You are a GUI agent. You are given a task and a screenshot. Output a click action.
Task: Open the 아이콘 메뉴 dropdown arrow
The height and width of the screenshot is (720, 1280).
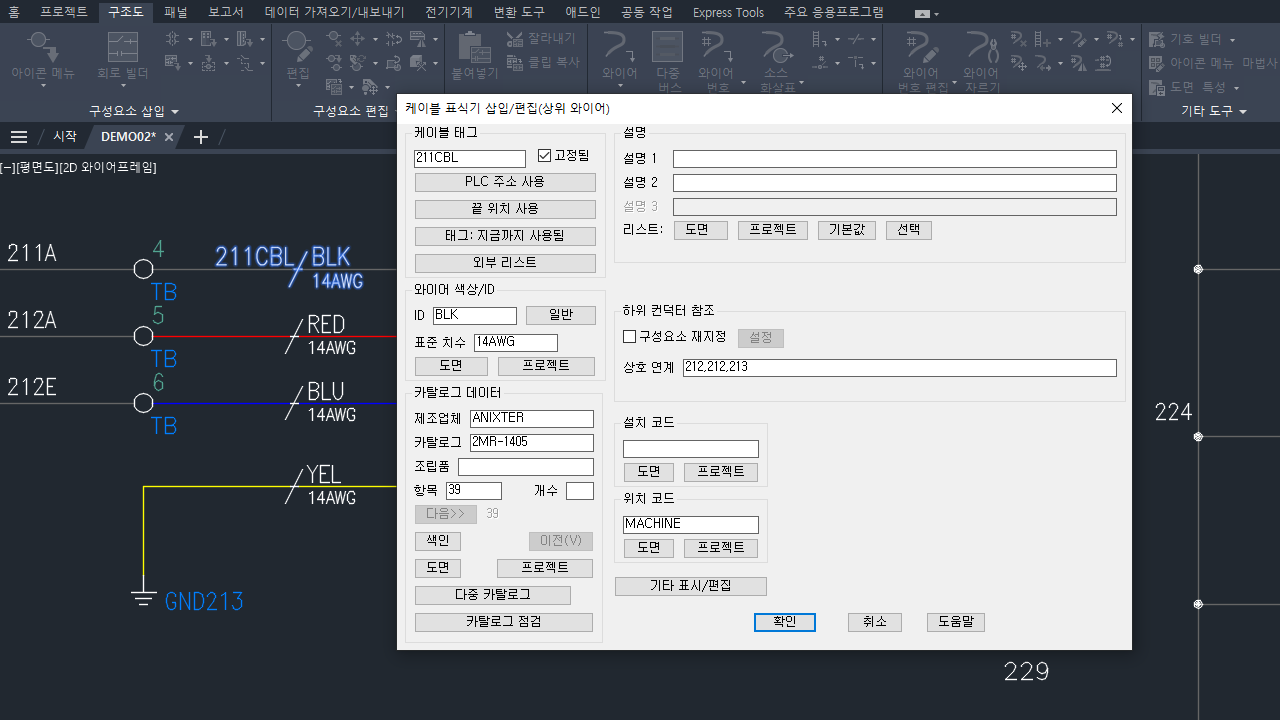coord(43,86)
